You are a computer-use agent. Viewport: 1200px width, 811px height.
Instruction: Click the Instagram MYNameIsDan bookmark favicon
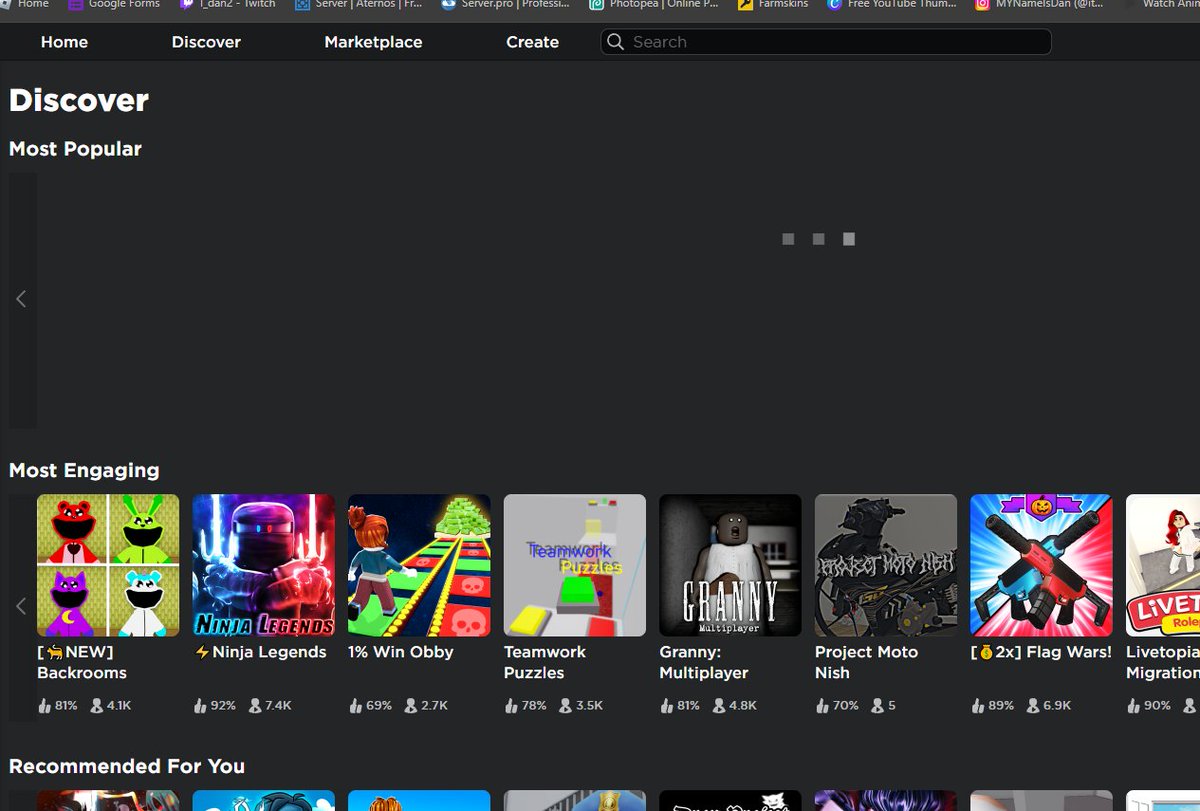tap(983, 4)
